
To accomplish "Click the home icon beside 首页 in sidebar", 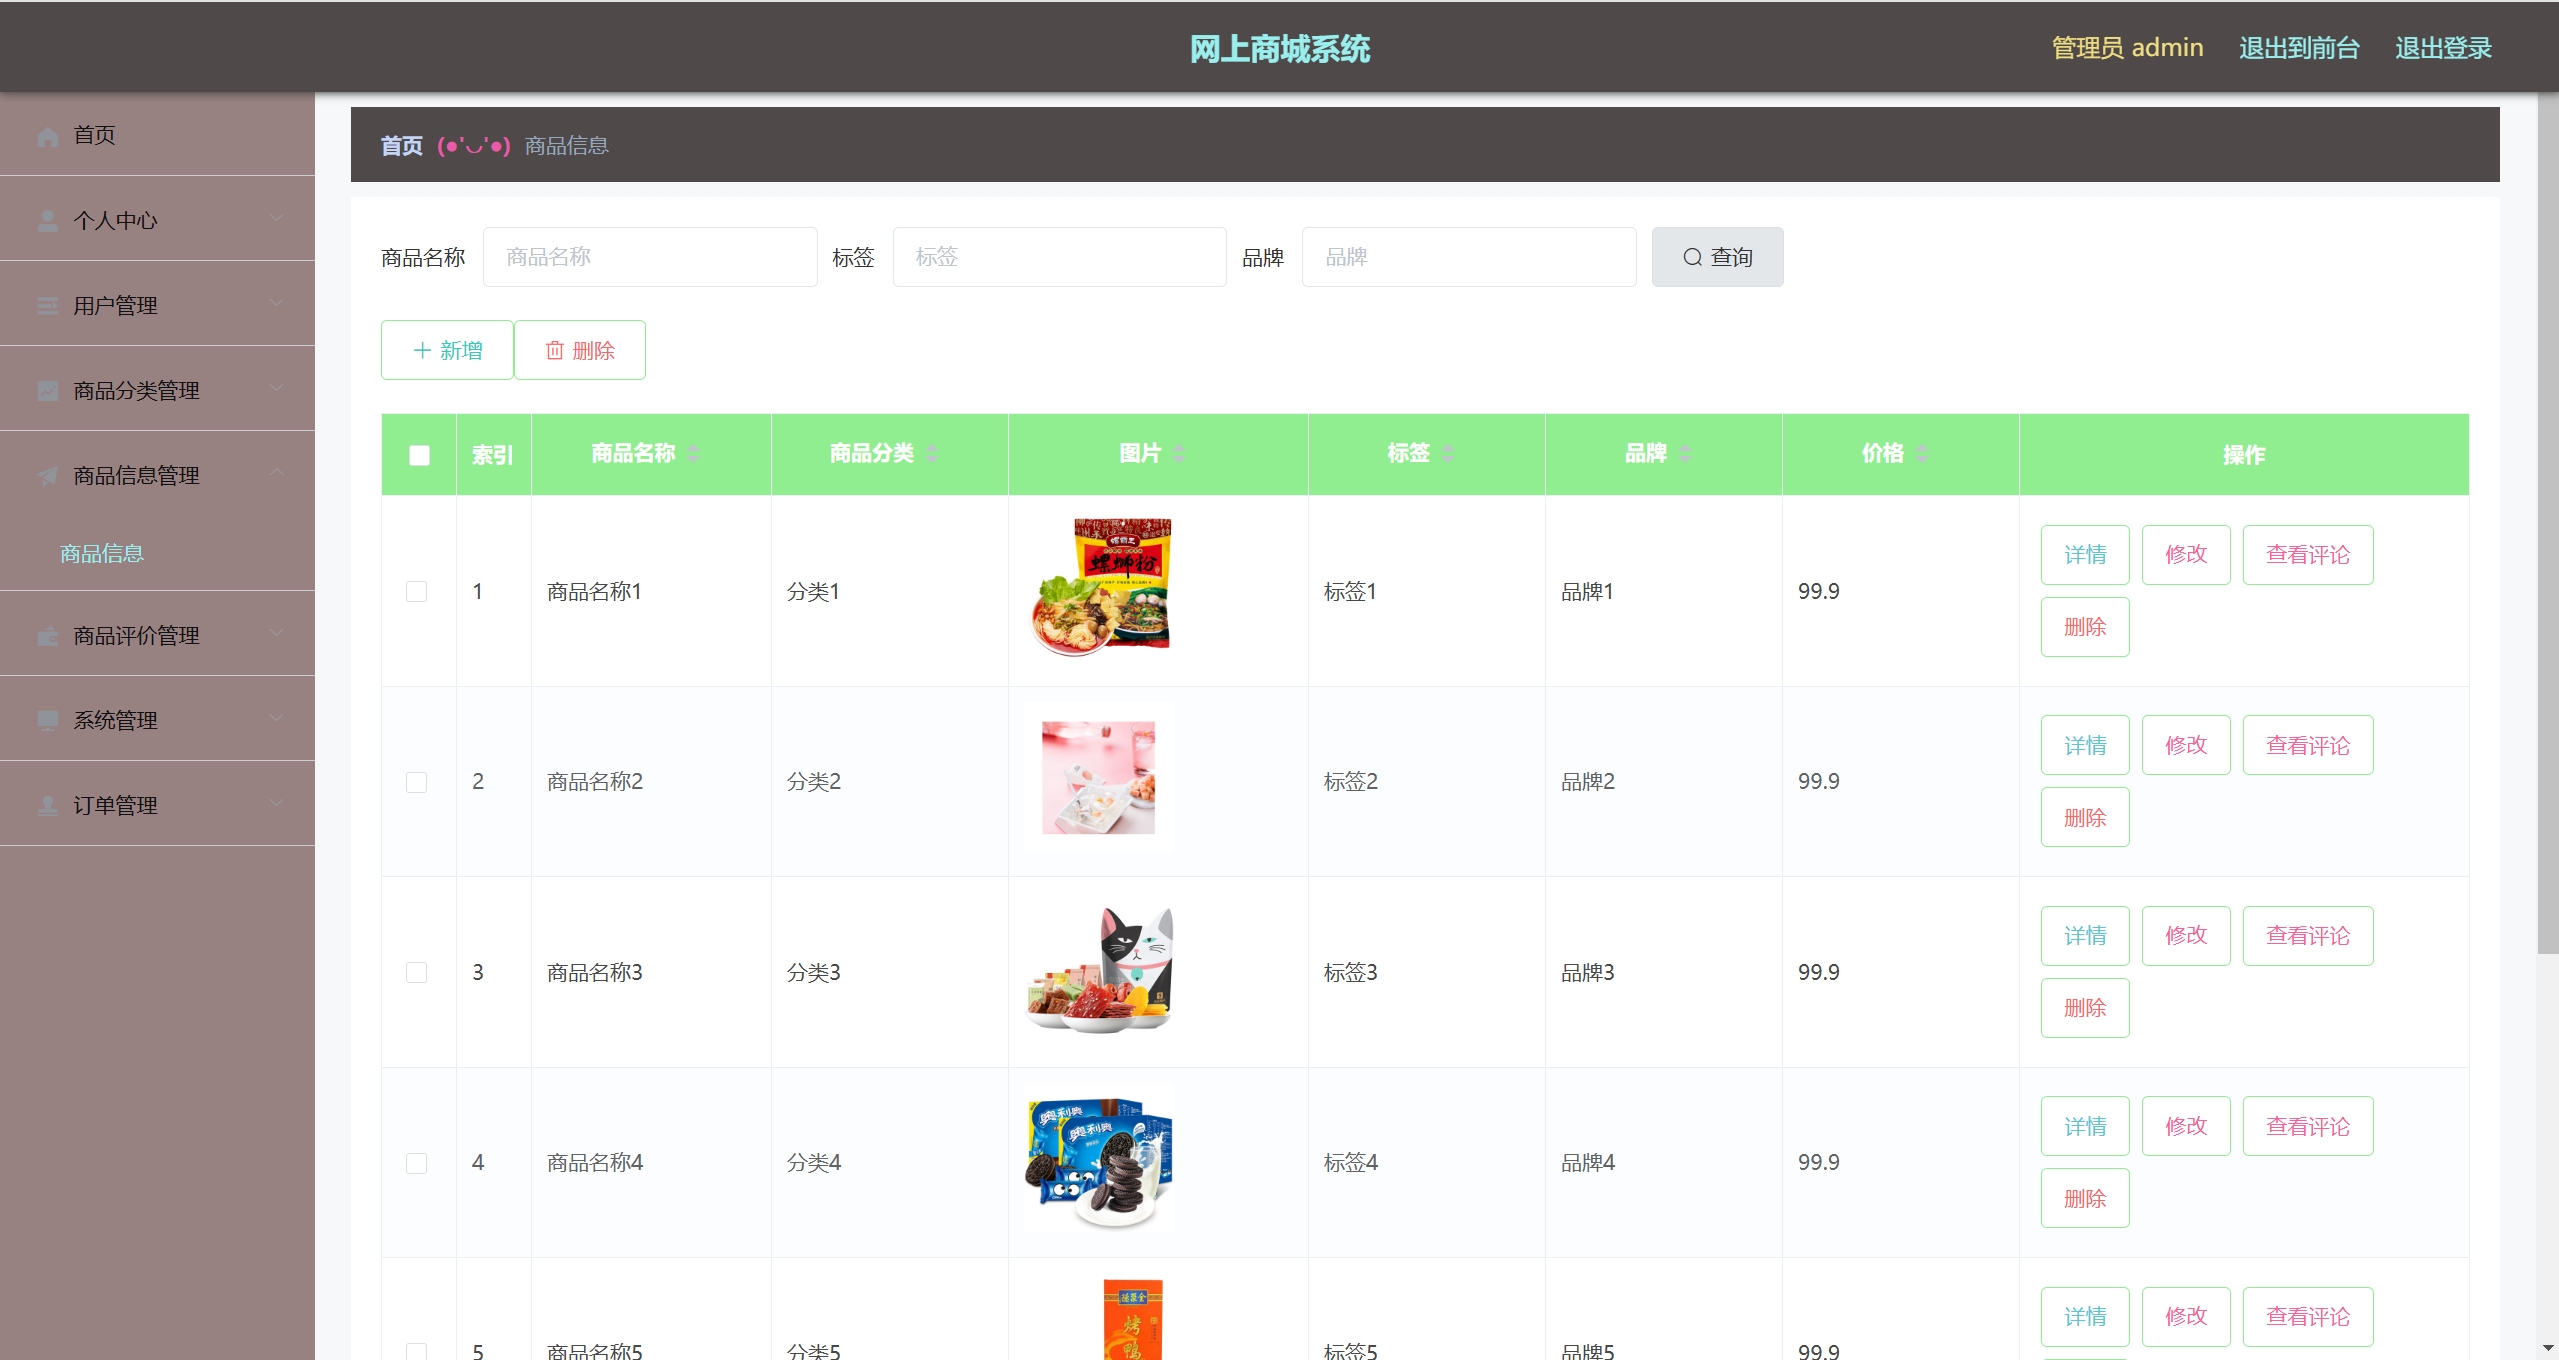I will pyautogui.click(x=47, y=136).
